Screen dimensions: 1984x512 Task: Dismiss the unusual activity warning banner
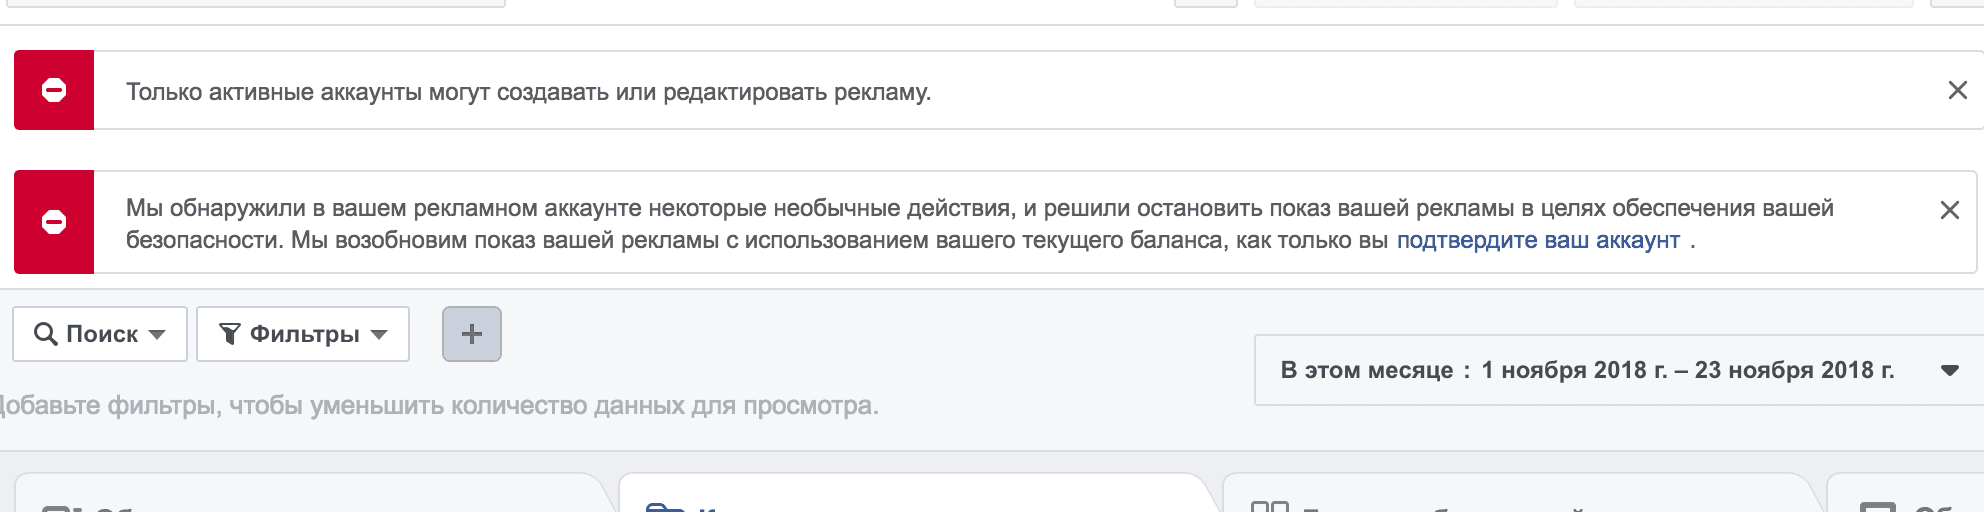1949,210
